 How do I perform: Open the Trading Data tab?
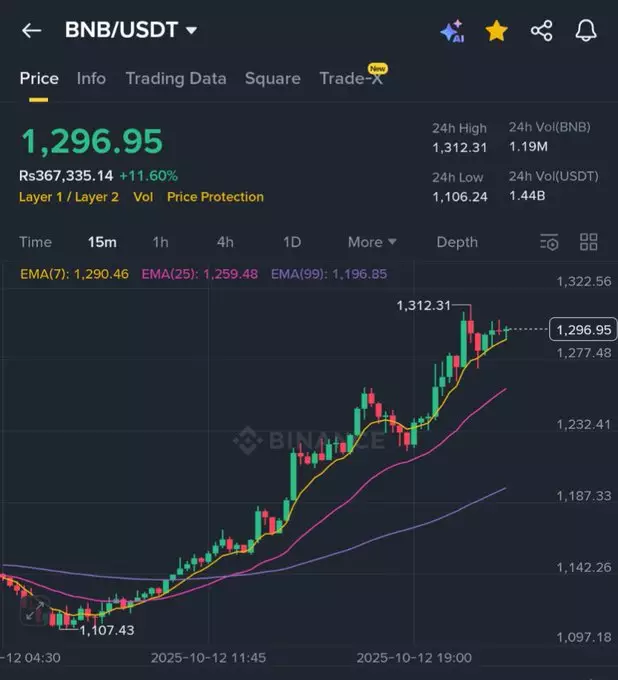click(x=175, y=78)
